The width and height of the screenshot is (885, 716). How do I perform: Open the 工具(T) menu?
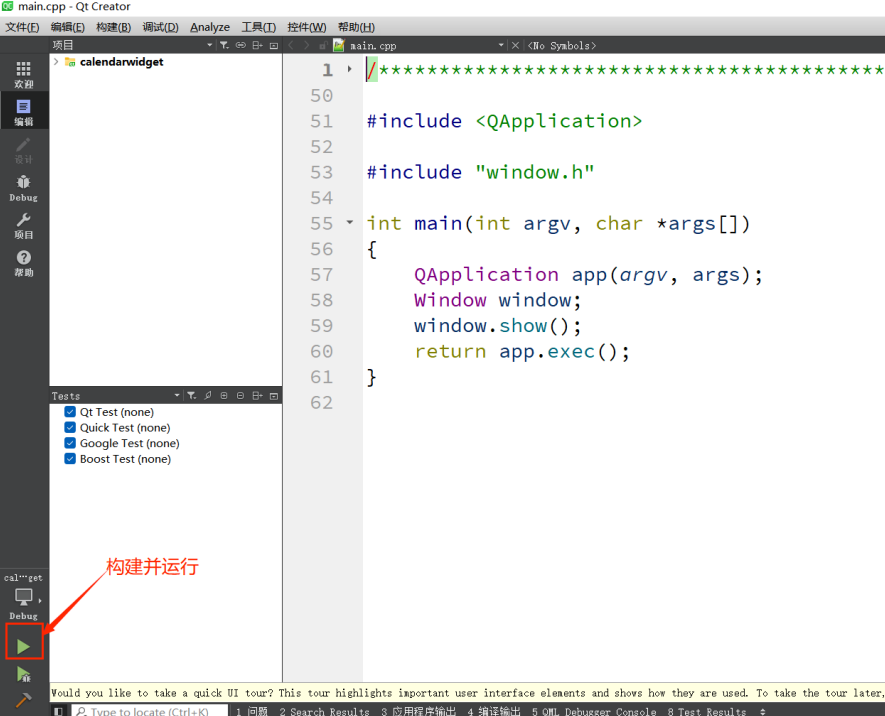point(259,27)
